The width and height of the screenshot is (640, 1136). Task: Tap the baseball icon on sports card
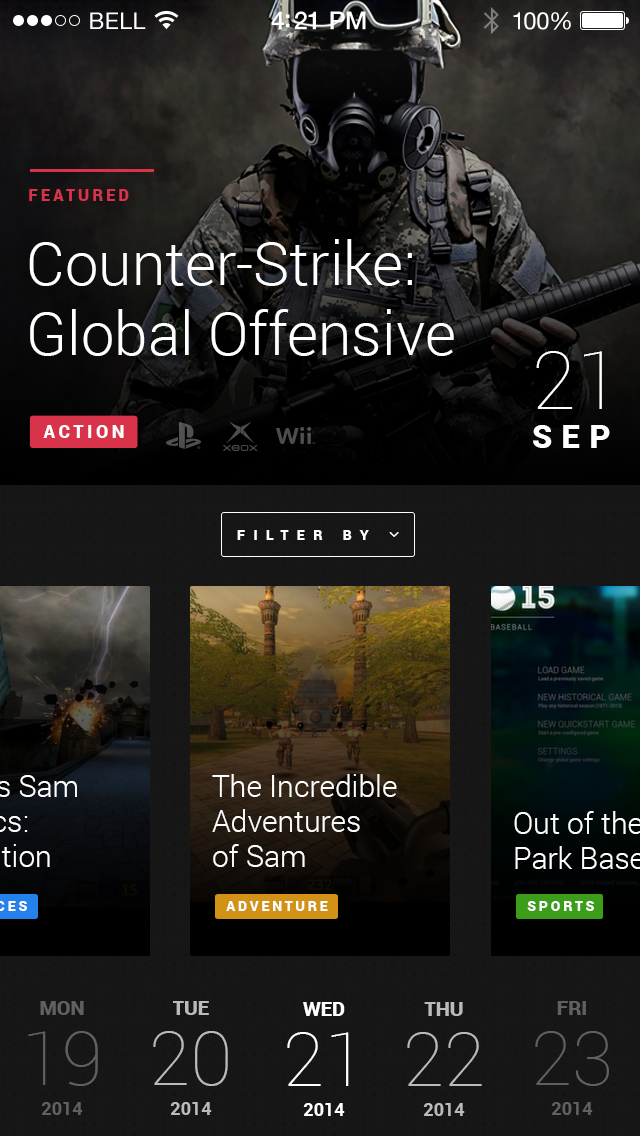click(503, 597)
